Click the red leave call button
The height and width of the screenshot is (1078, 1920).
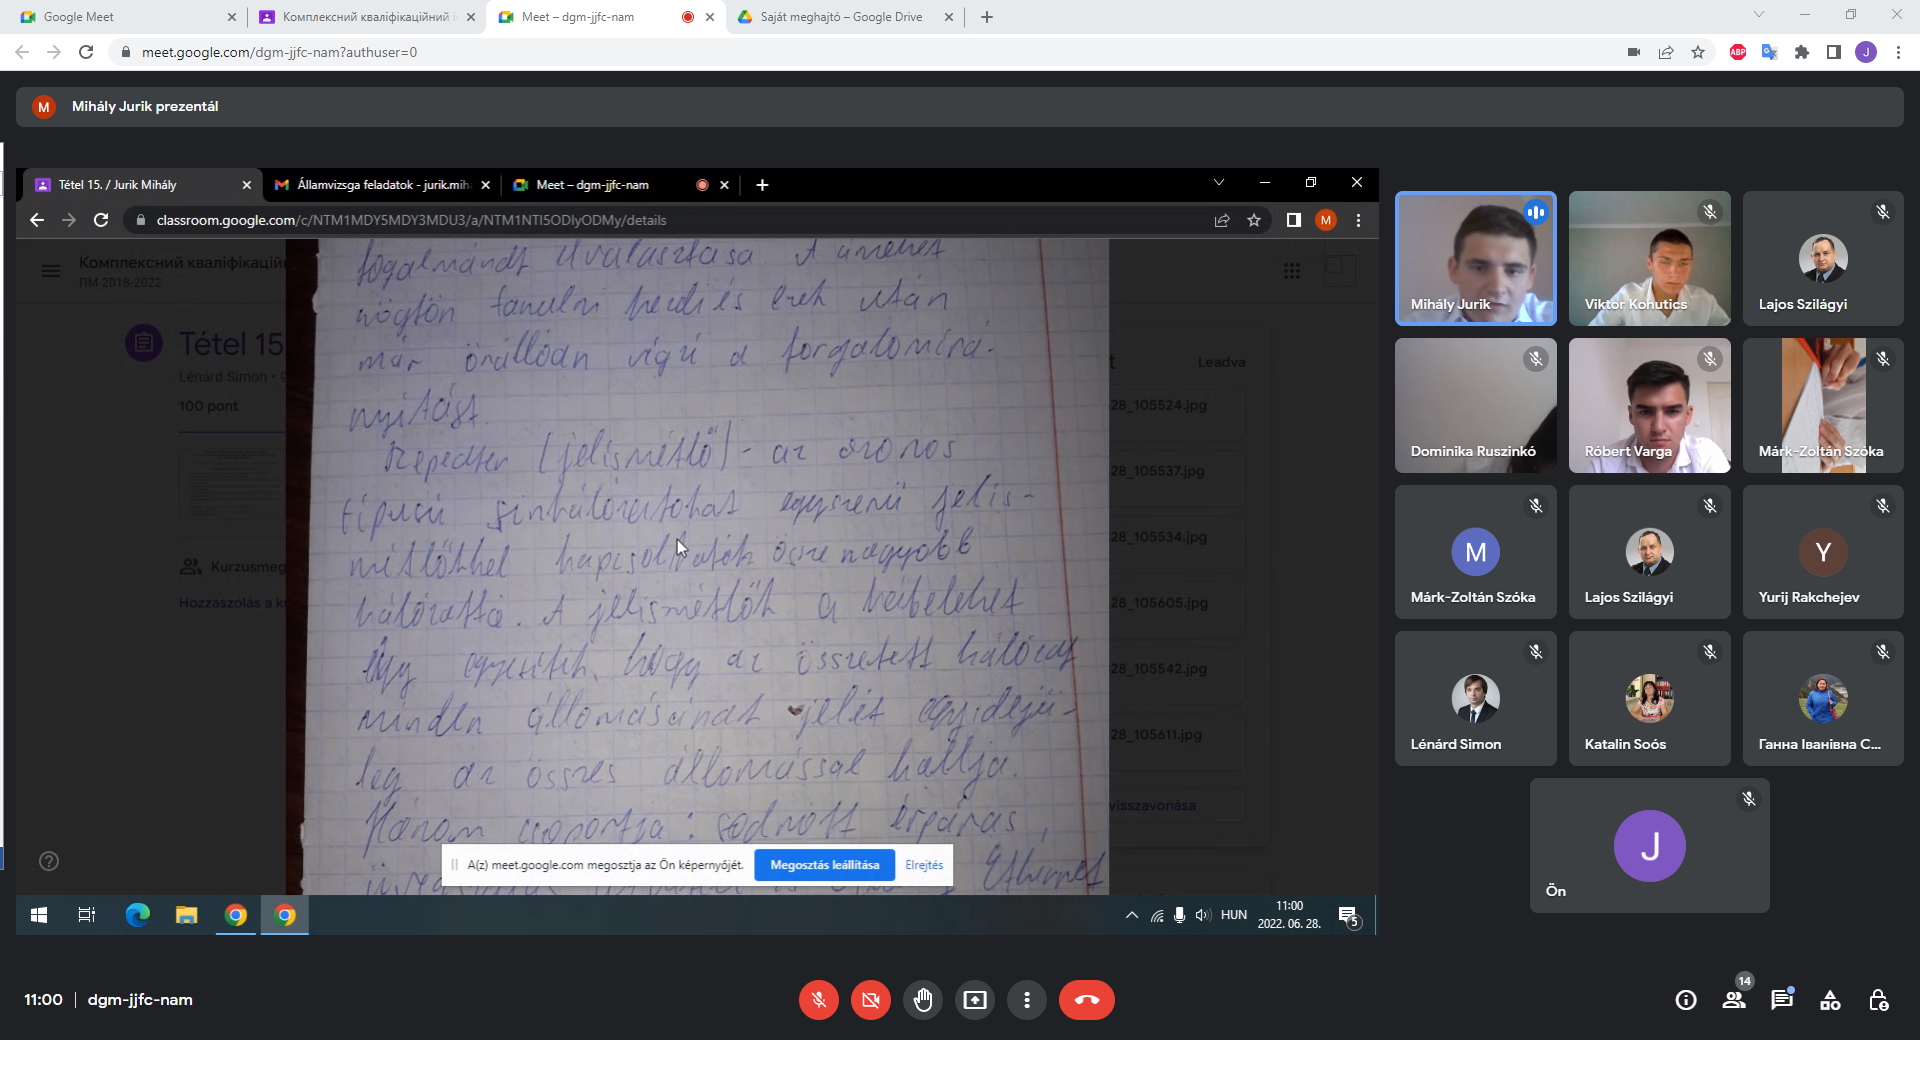click(1086, 1000)
